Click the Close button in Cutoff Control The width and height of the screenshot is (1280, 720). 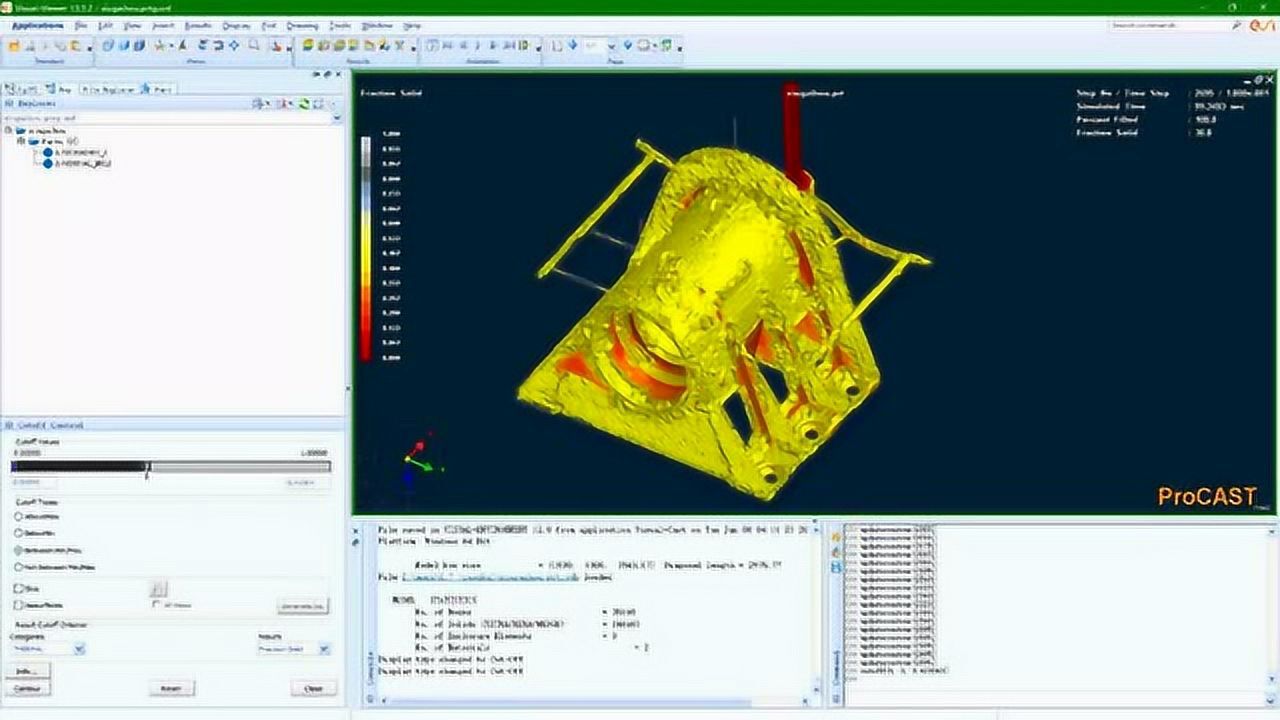pos(313,689)
